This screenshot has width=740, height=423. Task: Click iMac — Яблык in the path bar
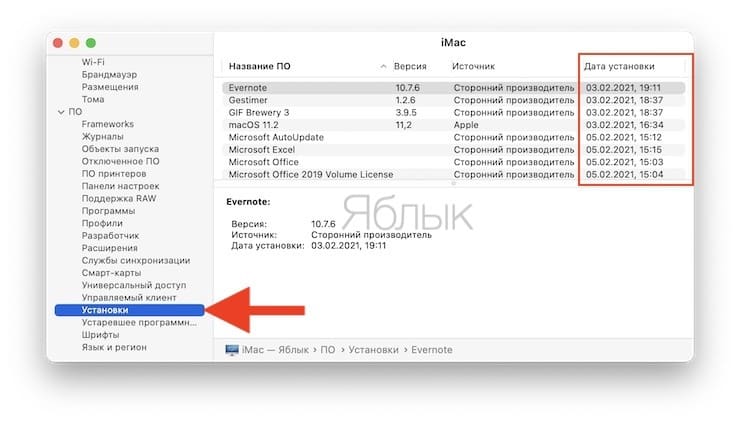[x=275, y=350]
